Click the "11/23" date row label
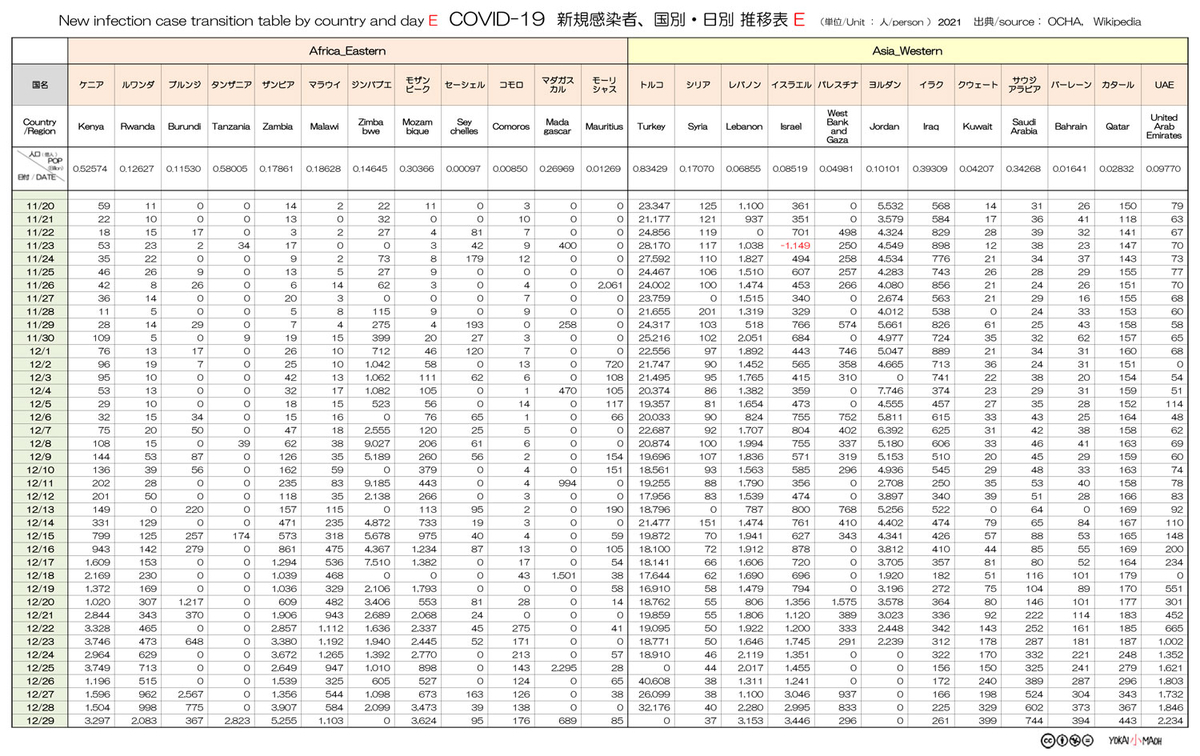The image size is (1200, 756). [39, 245]
